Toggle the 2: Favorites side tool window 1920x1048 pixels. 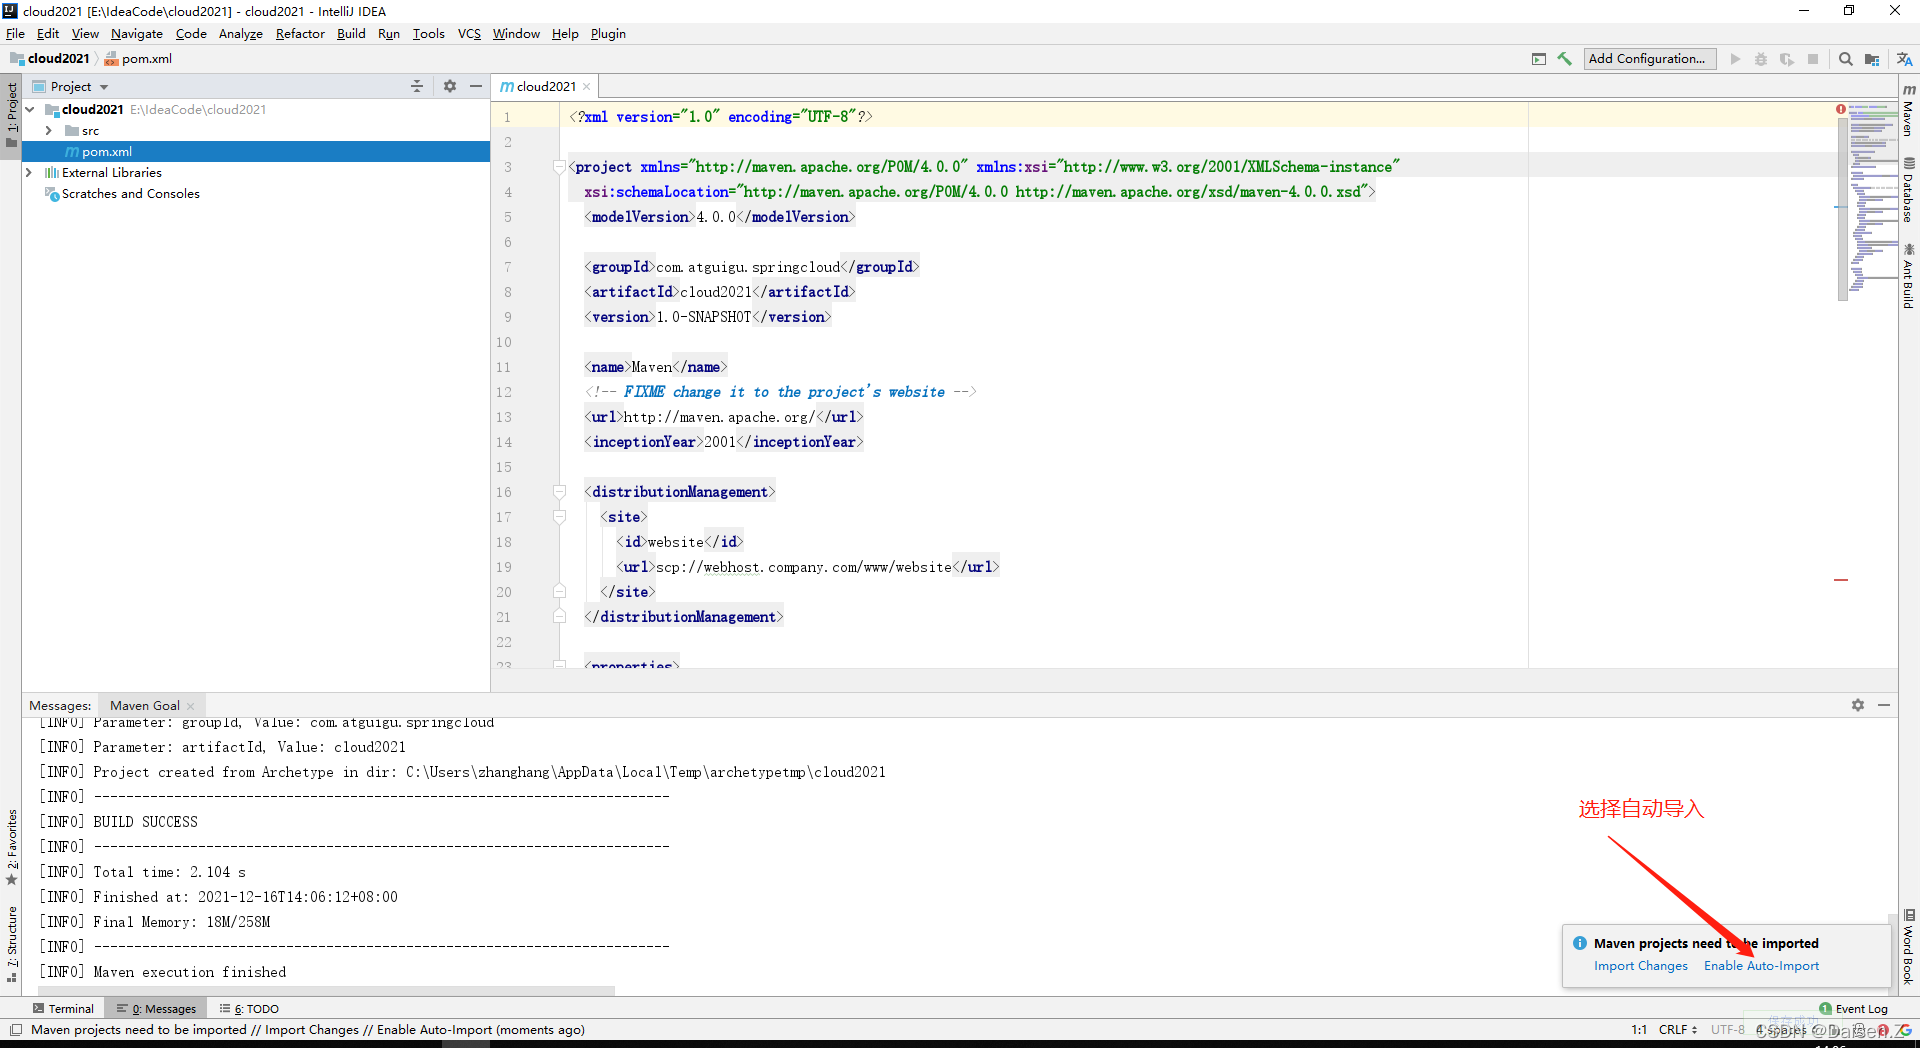[x=11, y=847]
